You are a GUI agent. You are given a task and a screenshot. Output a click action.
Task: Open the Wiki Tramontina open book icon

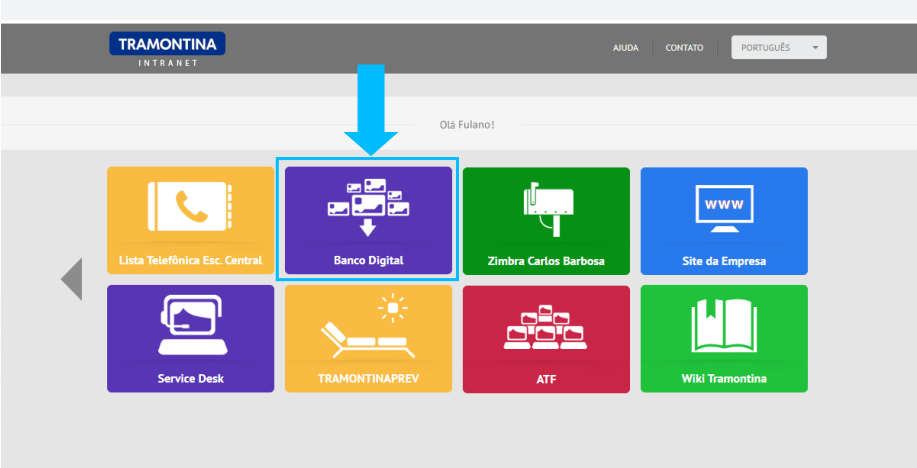pos(724,325)
